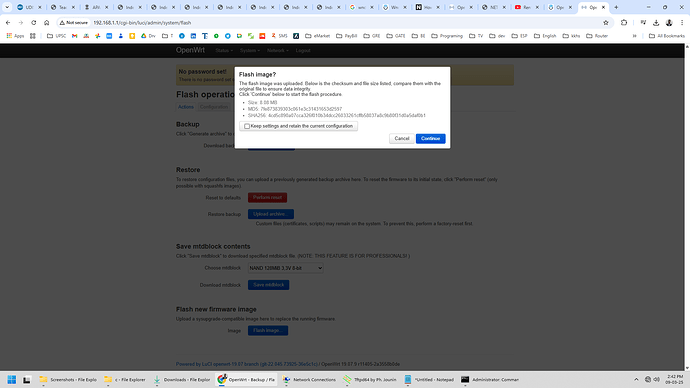The width and height of the screenshot is (690, 388).
Task: Open the System menu in OpenWrt header
Action: pos(250,51)
